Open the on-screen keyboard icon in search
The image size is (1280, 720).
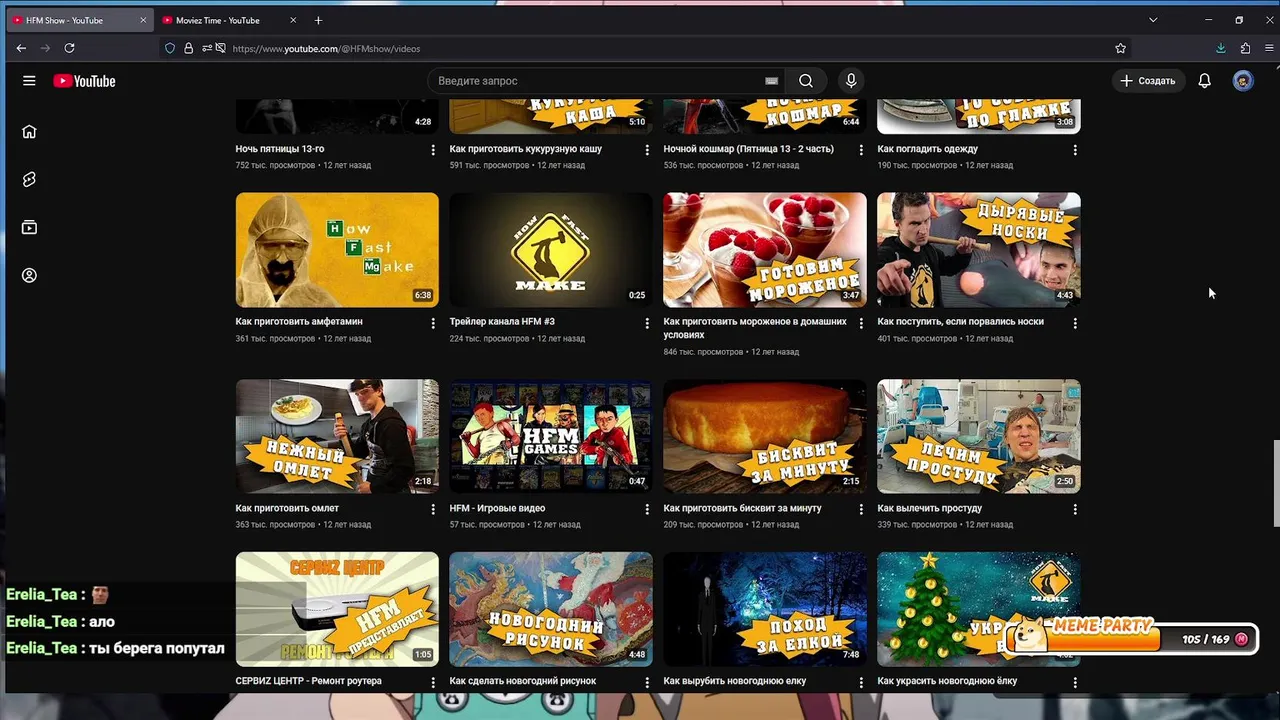pos(771,81)
